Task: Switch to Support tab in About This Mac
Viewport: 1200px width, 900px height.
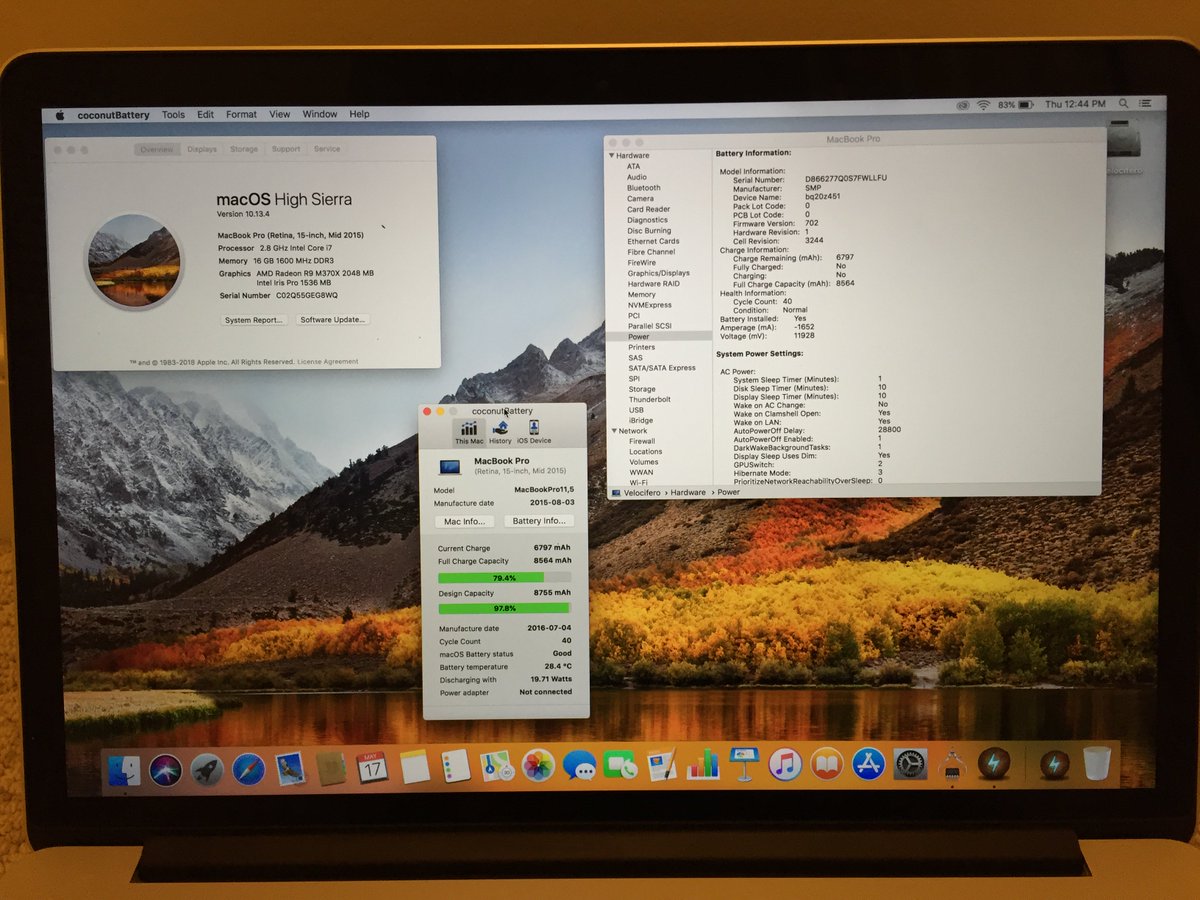Action: 286,149
